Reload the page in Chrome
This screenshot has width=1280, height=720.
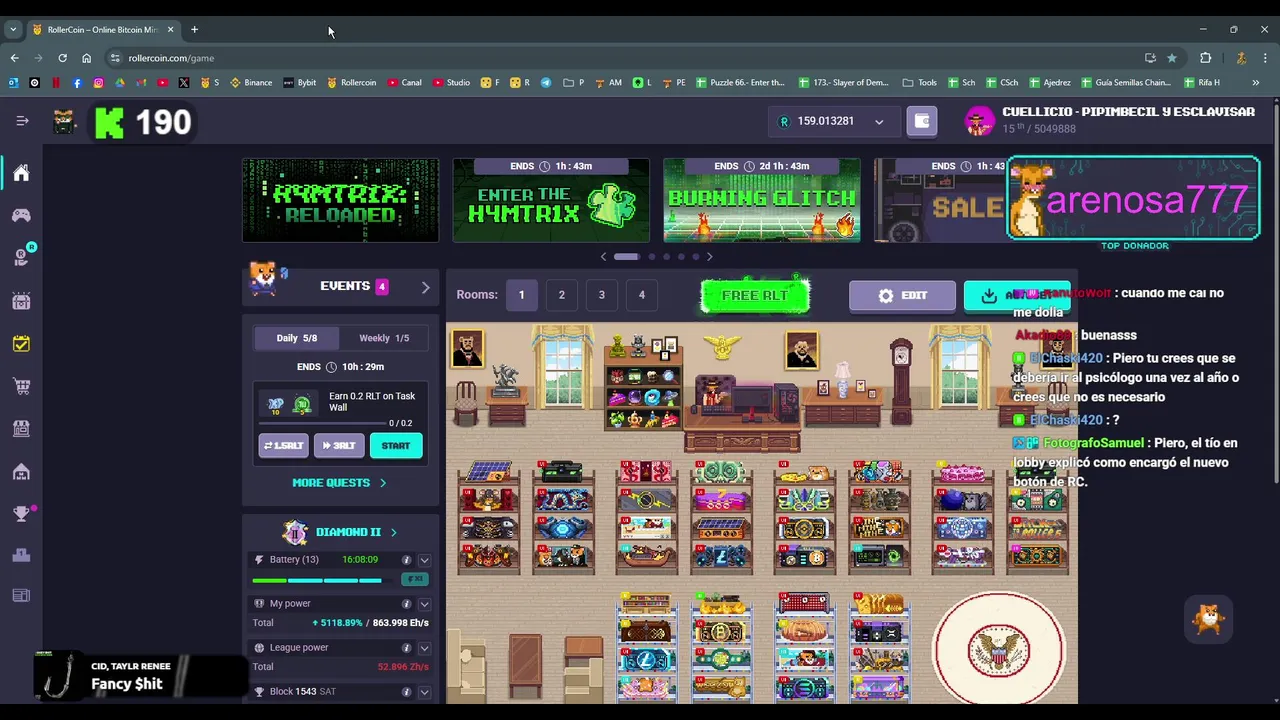[x=62, y=58]
